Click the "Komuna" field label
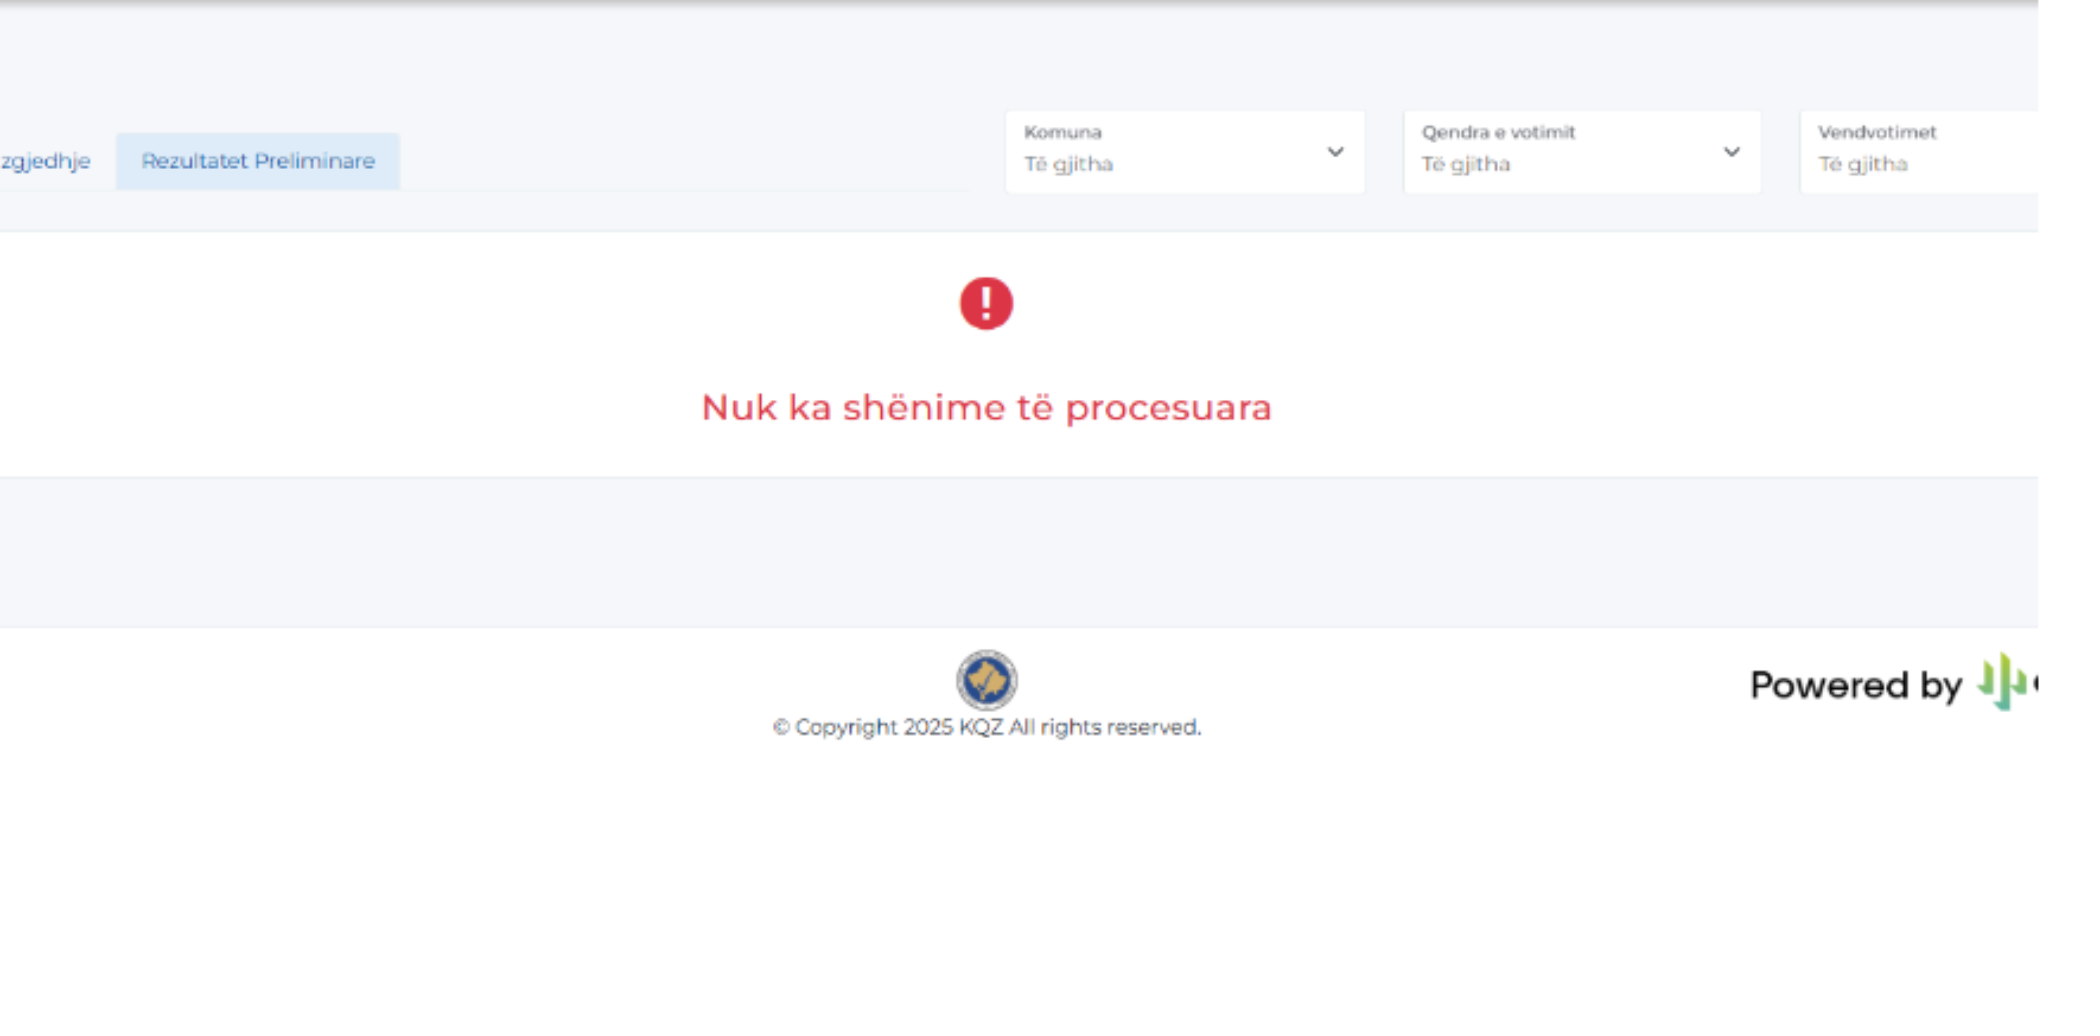Screen dimensions: 2100x1036 pos(1062,132)
